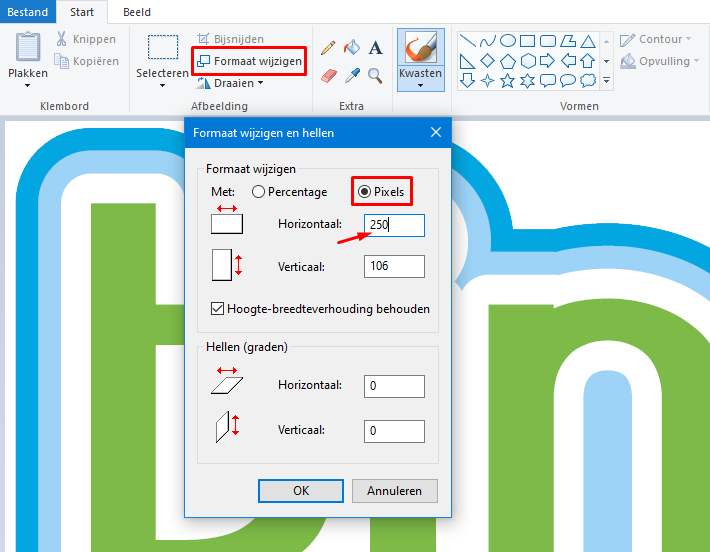Click the Bijsnijden command
710x552 pixels.
pos(230,39)
